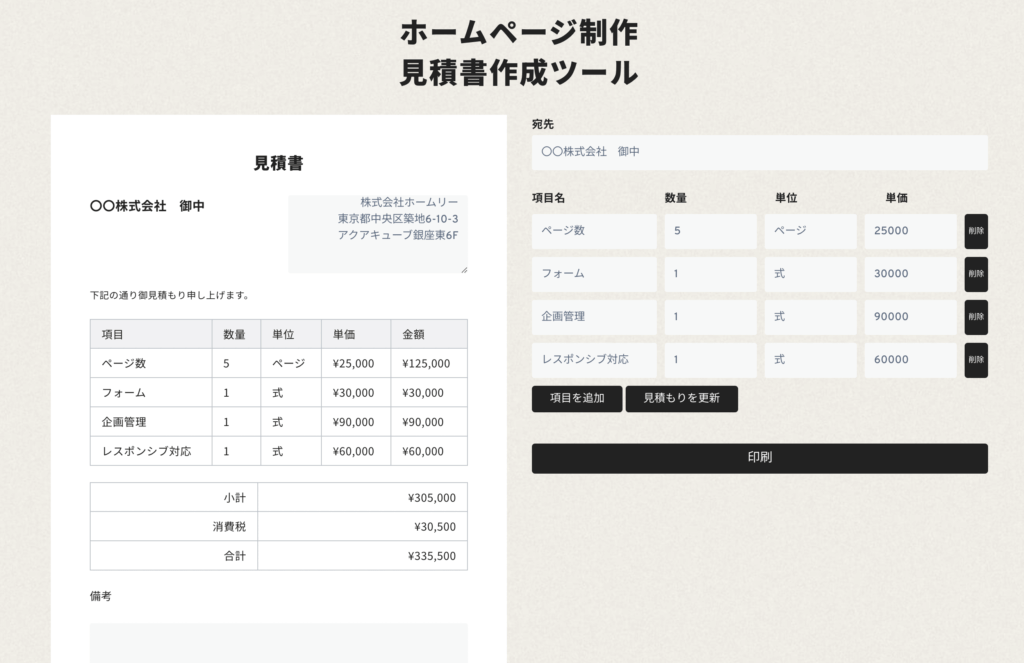Click the unit field showing ページ
This screenshot has width=1024, height=663.
810,231
